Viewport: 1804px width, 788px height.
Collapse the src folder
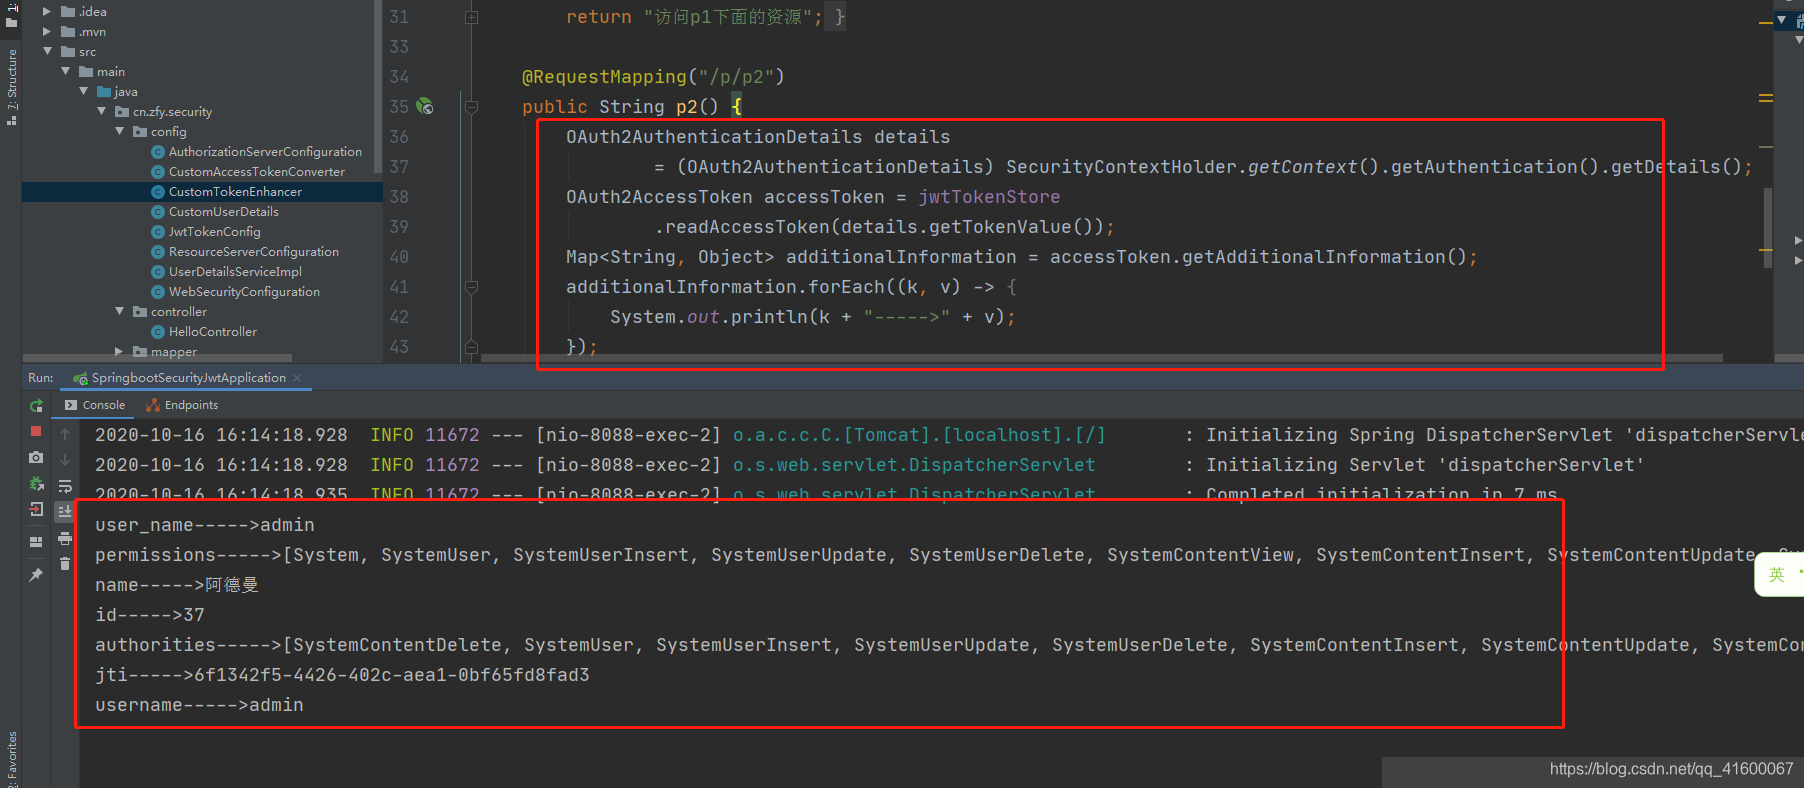pos(47,51)
